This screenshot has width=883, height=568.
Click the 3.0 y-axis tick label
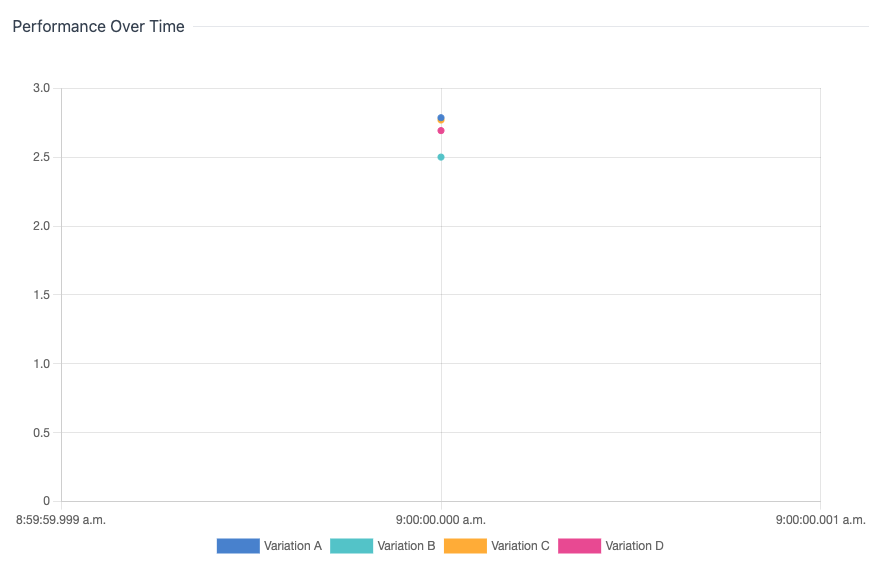[41, 88]
